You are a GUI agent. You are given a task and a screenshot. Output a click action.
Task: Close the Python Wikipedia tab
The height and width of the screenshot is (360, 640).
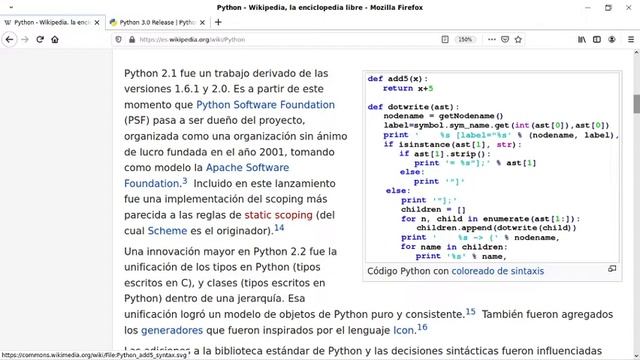pos(97,22)
